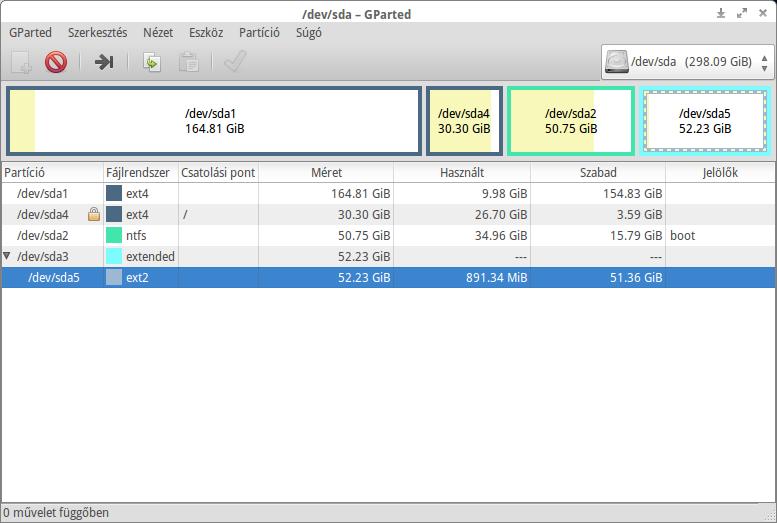The image size is (777, 523).
Task: Sort by the Használt column header
Action: tap(462, 173)
